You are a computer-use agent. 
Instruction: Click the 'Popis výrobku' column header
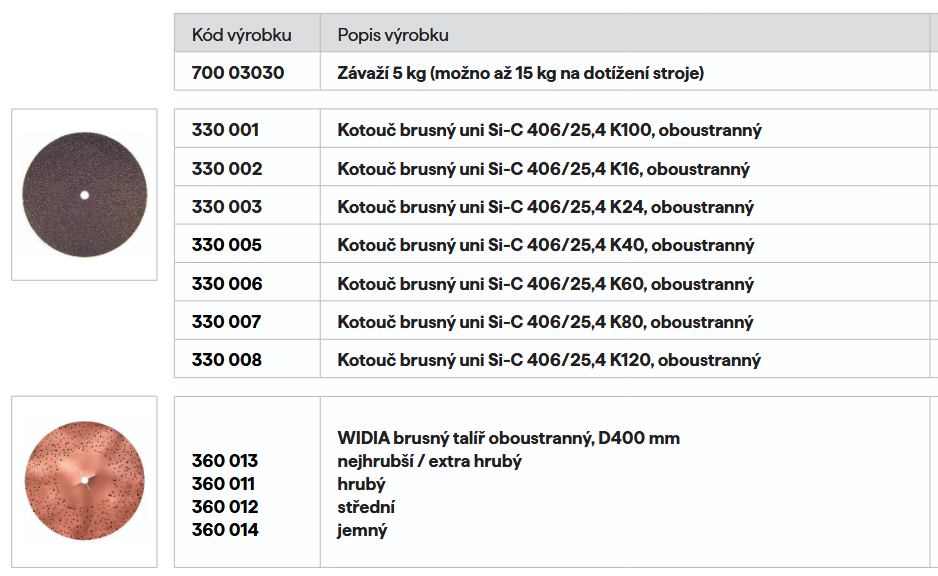click(393, 35)
